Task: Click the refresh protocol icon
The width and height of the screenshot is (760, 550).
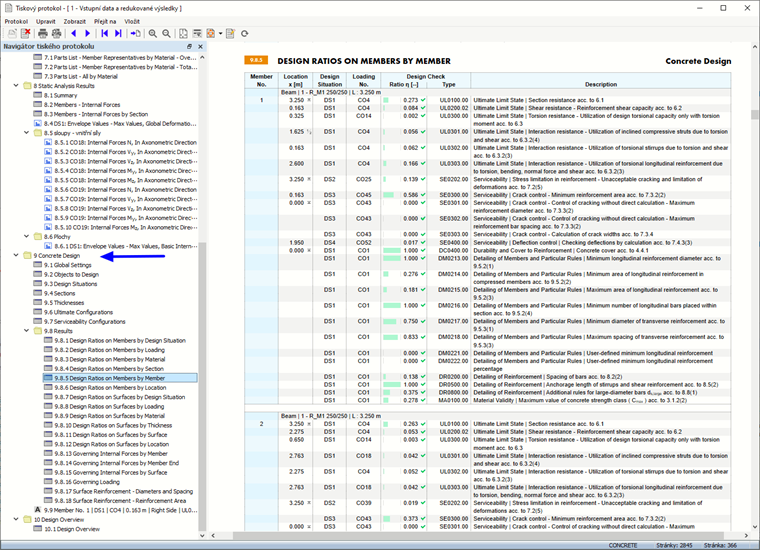Action: (245, 33)
